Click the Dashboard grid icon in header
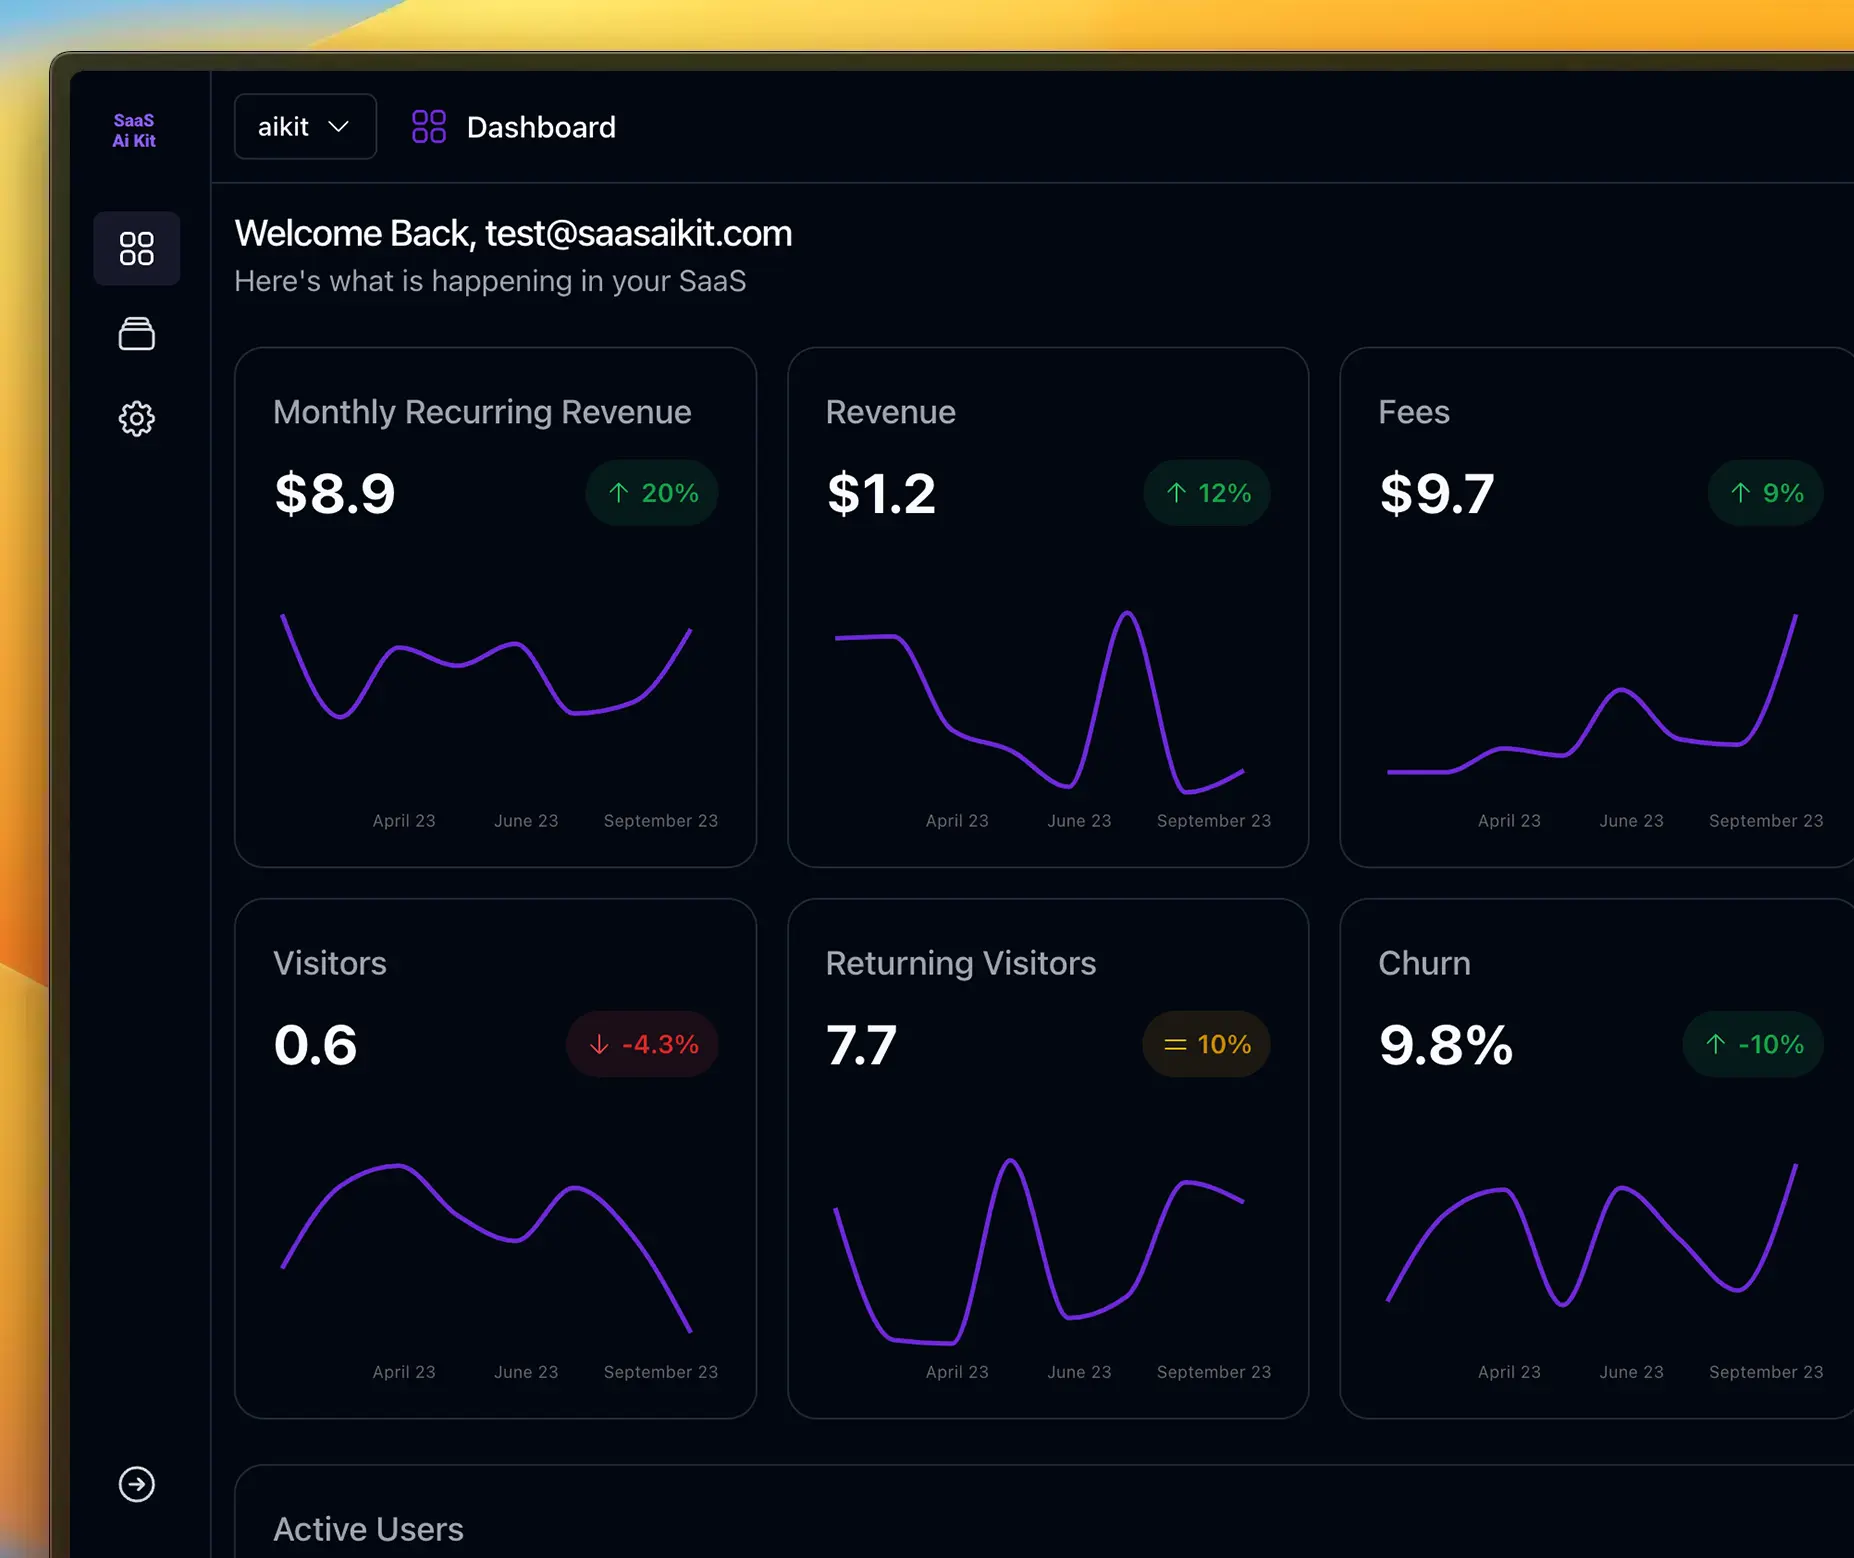 coord(429,127)
